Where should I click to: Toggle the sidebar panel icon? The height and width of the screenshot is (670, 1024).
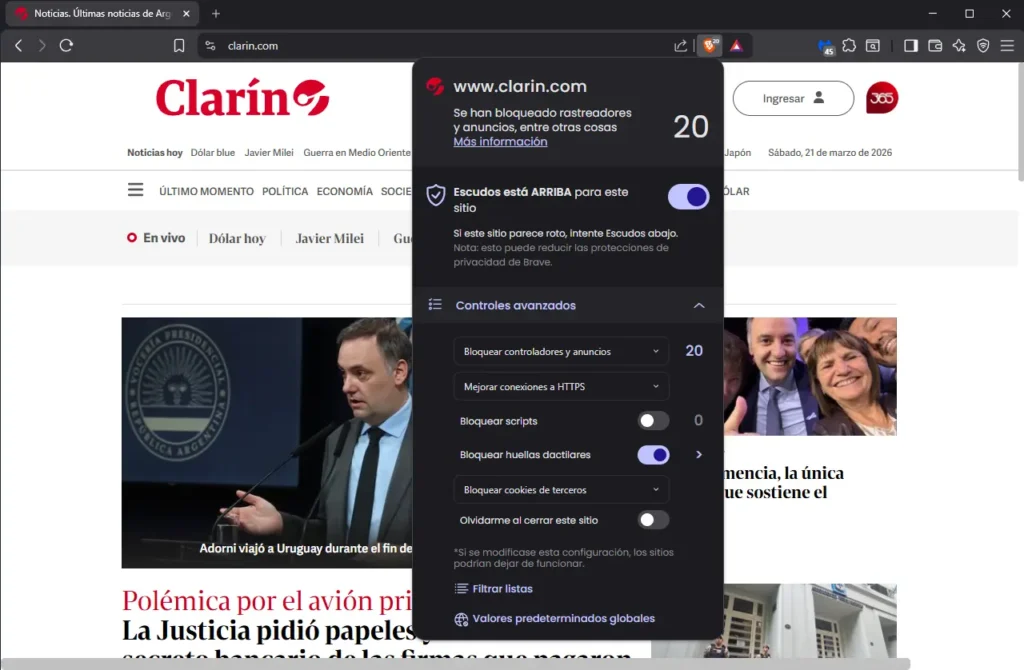(911, 45)
